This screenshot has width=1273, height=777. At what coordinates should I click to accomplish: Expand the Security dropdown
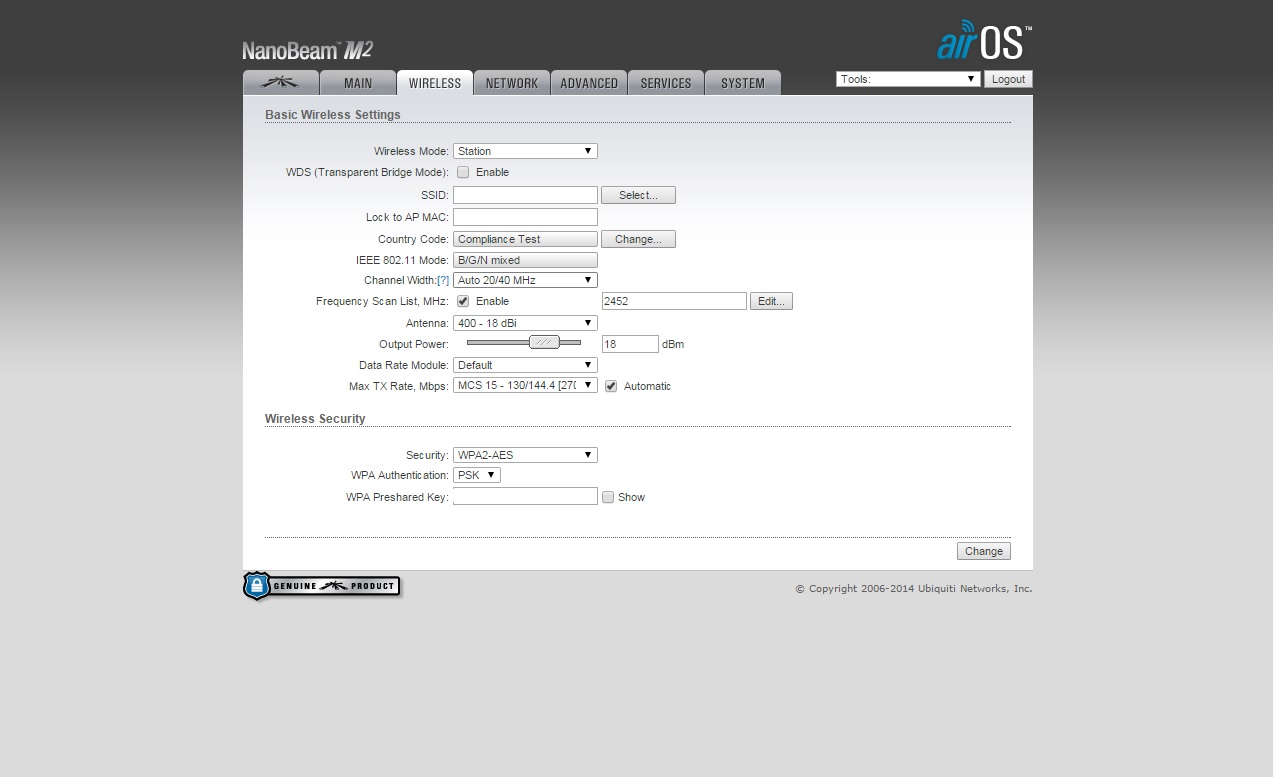525,455
